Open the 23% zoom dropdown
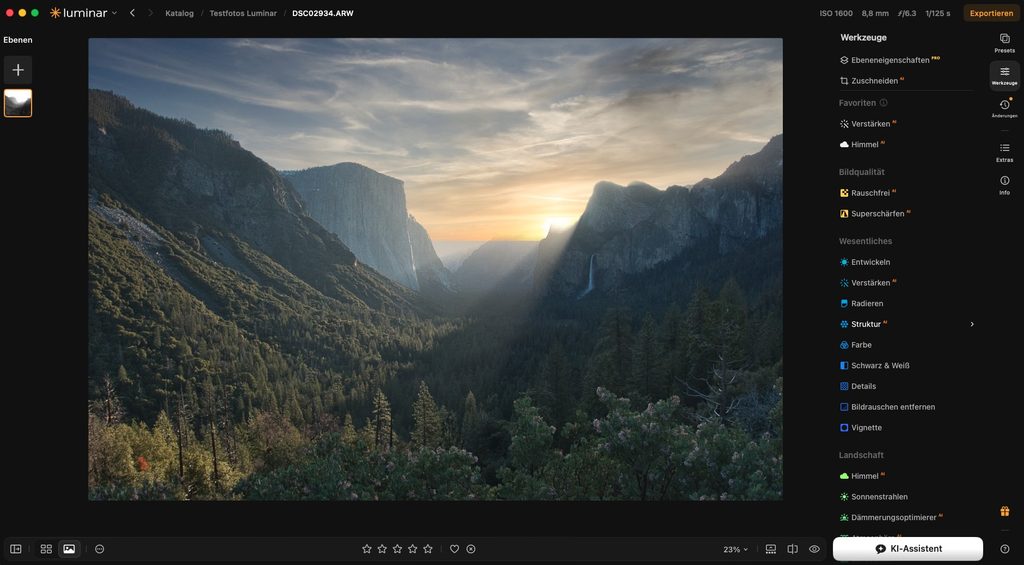Screen dimensions: 1024x565 735,550
